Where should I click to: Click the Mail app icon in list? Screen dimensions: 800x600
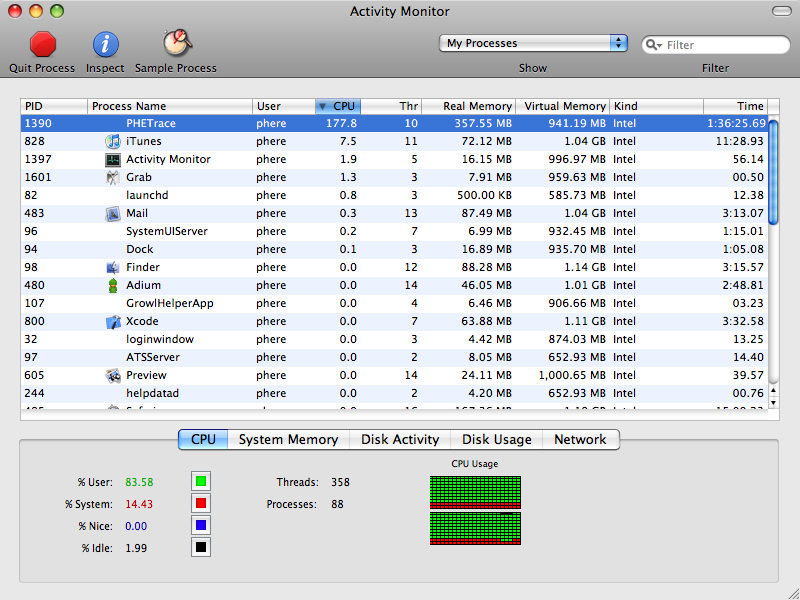pyautogui.click(x=112, y=214)
